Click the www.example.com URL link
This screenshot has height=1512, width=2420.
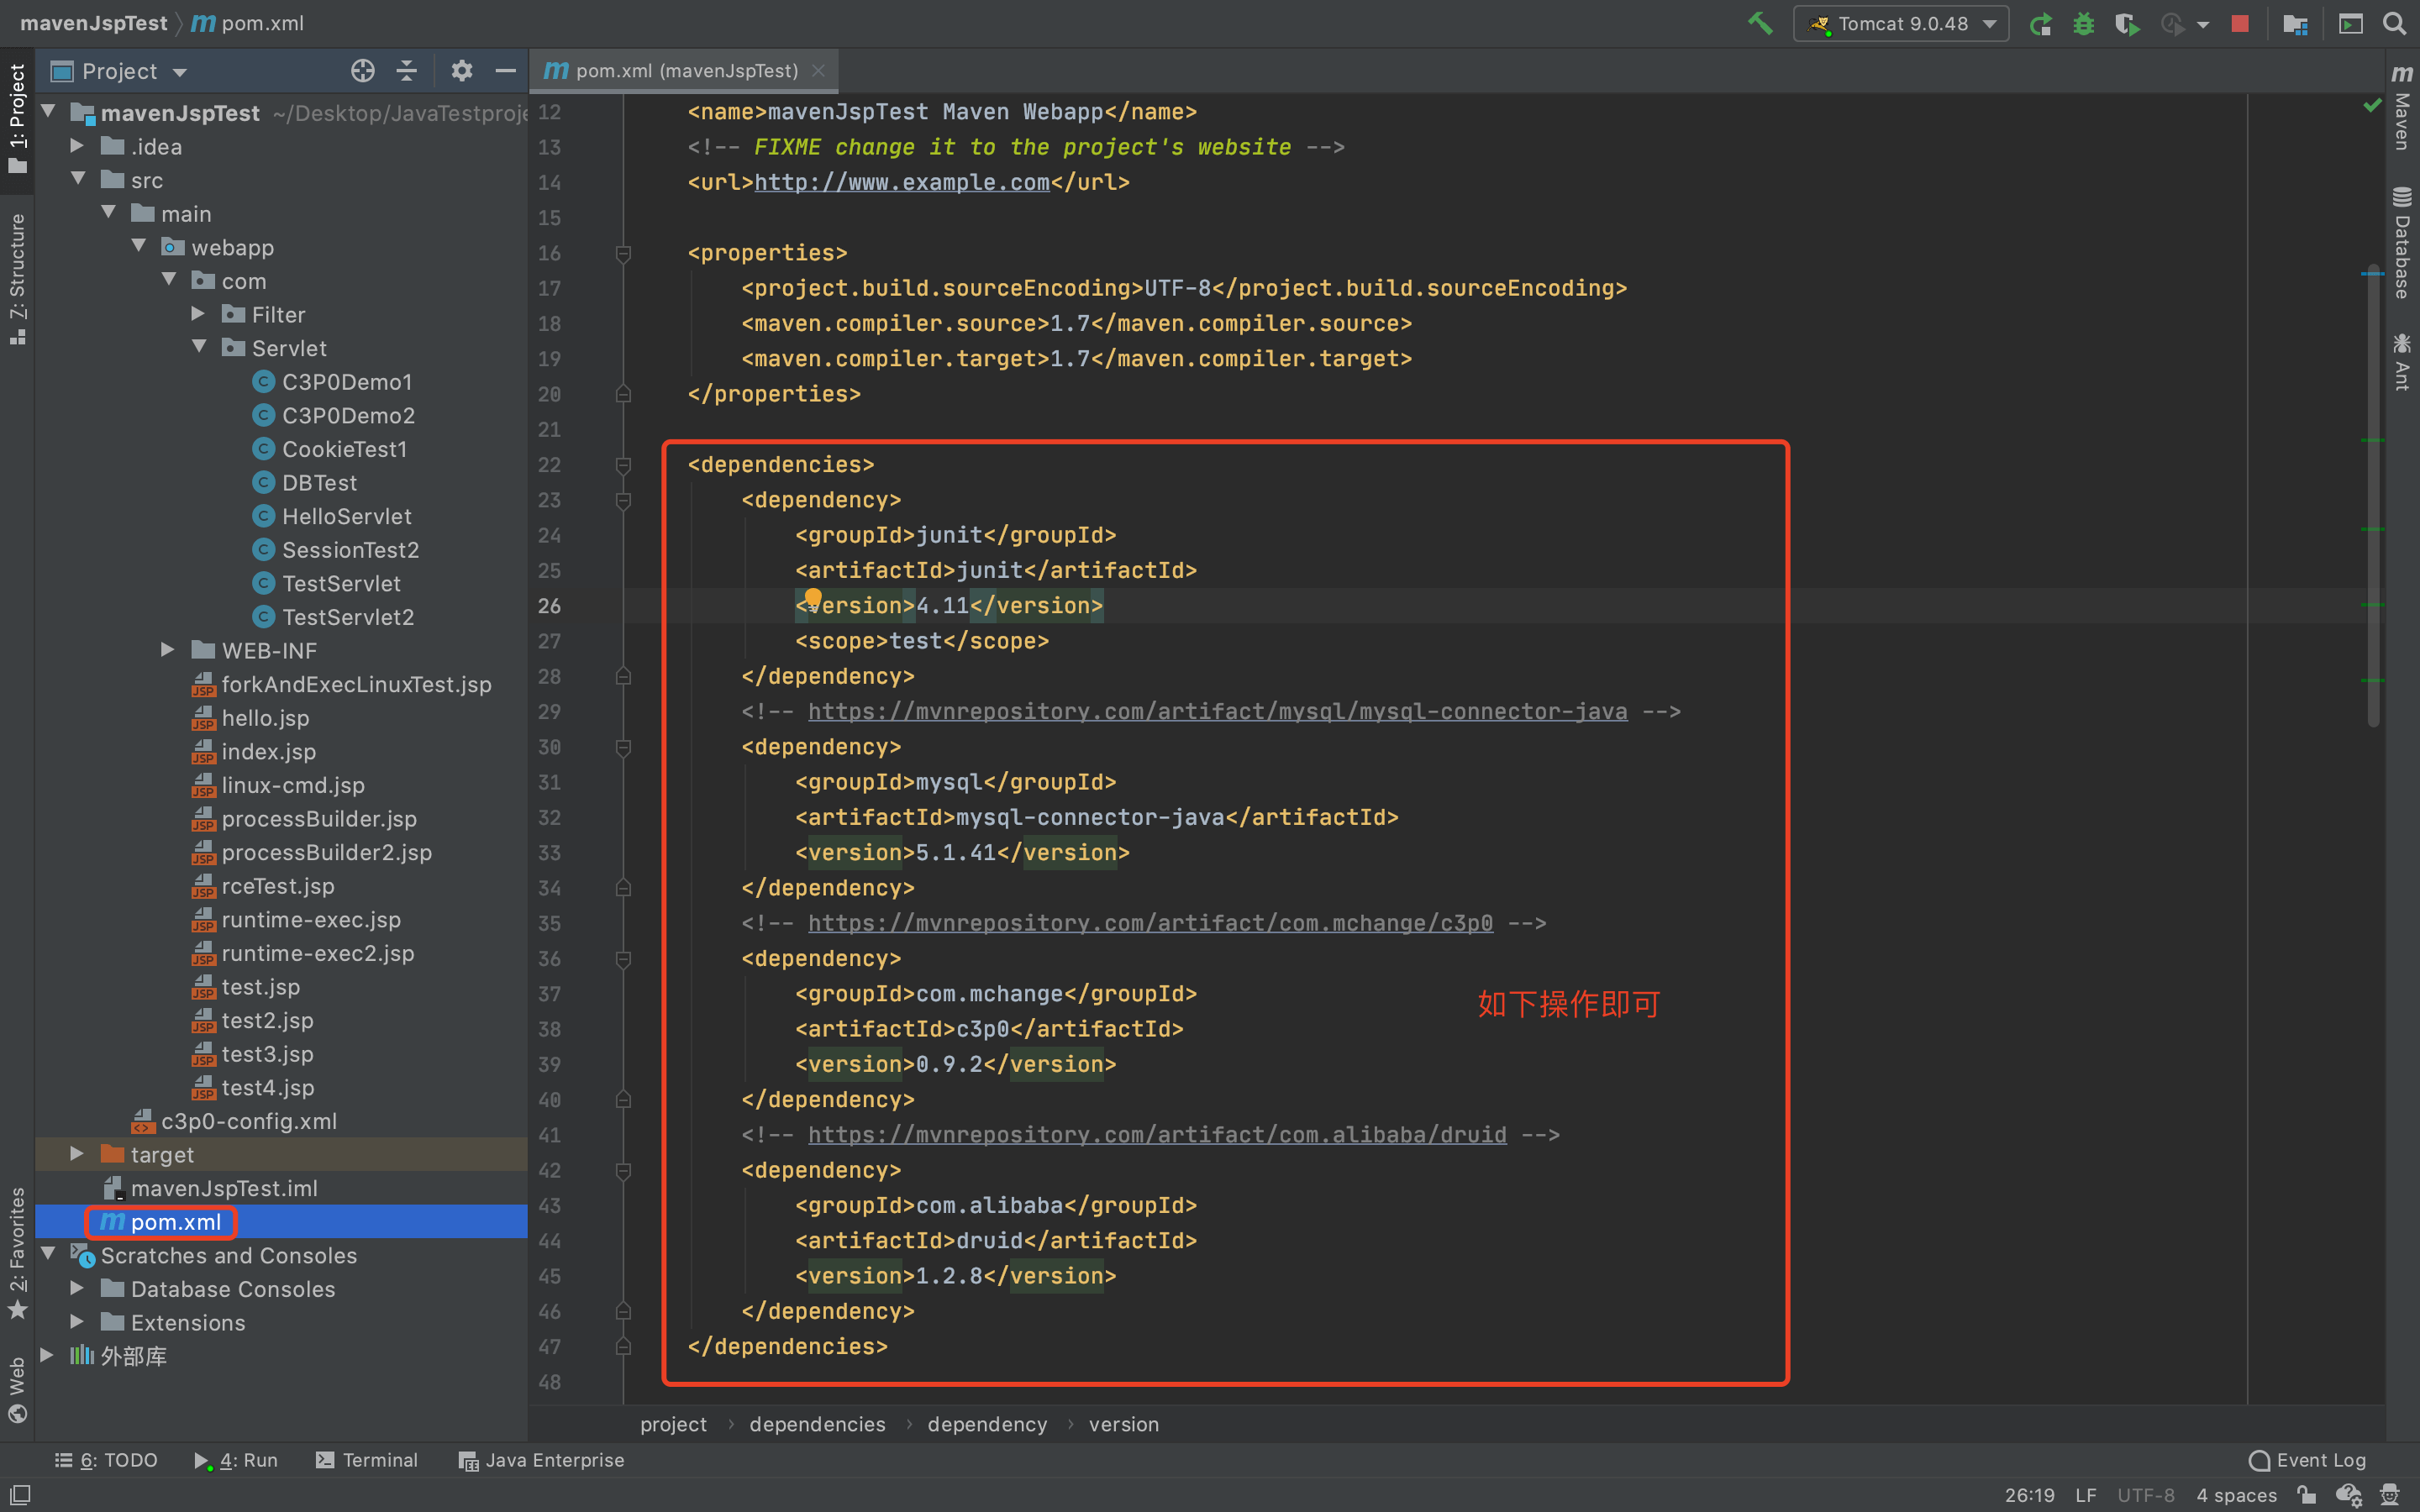[x=902, y=182]
